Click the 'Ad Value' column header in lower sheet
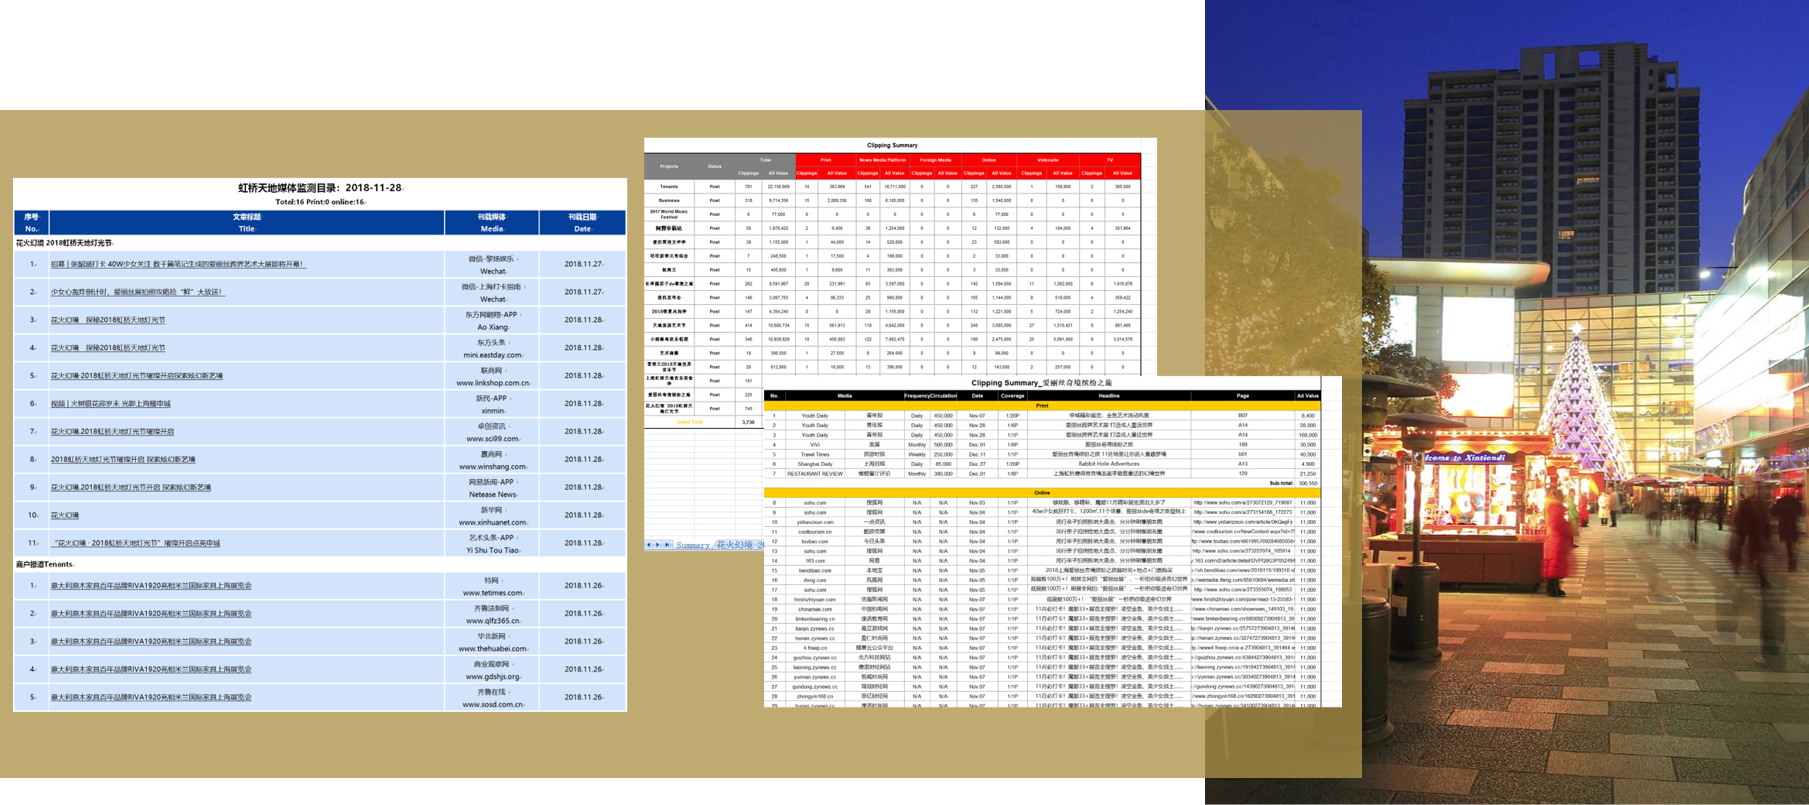The width and height of the screenshot is (1809, 805). pos(1307,396)
